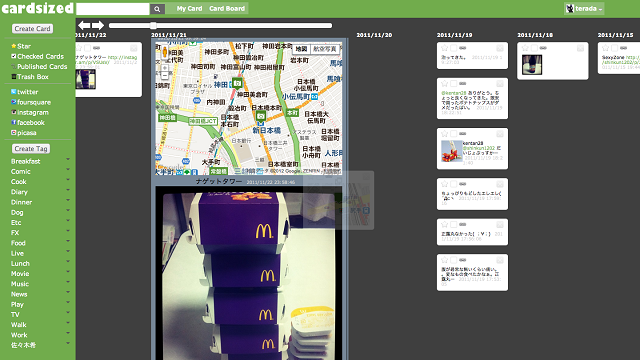The image size is (640, 360).
Task: Click the terada user avatar icon
Action: (x=570, y=8)
